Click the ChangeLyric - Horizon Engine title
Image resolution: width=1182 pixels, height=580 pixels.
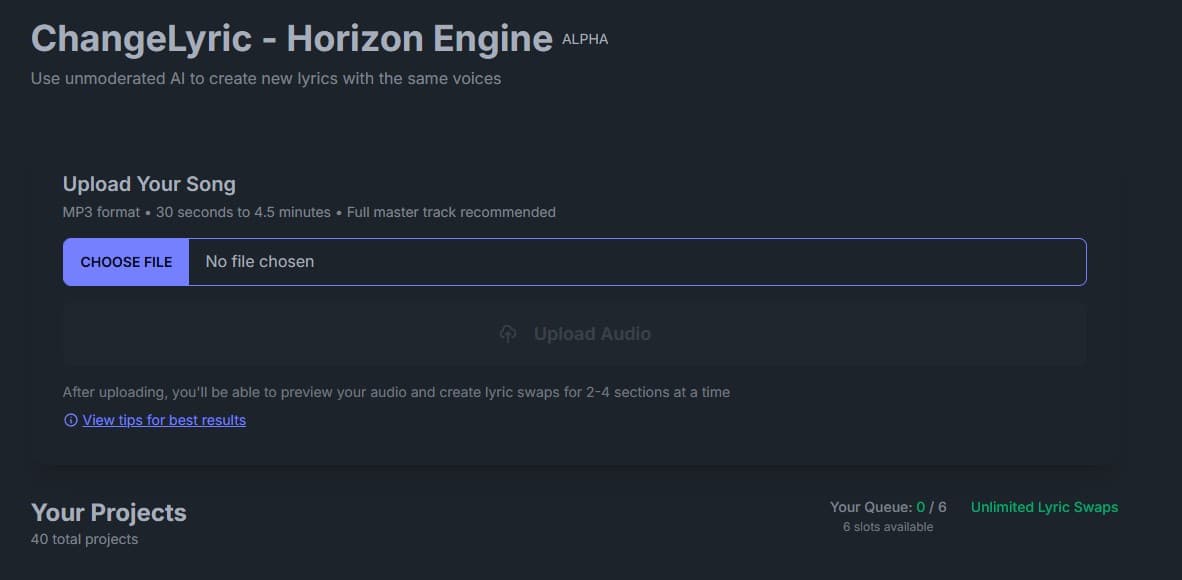coord(291,38)
